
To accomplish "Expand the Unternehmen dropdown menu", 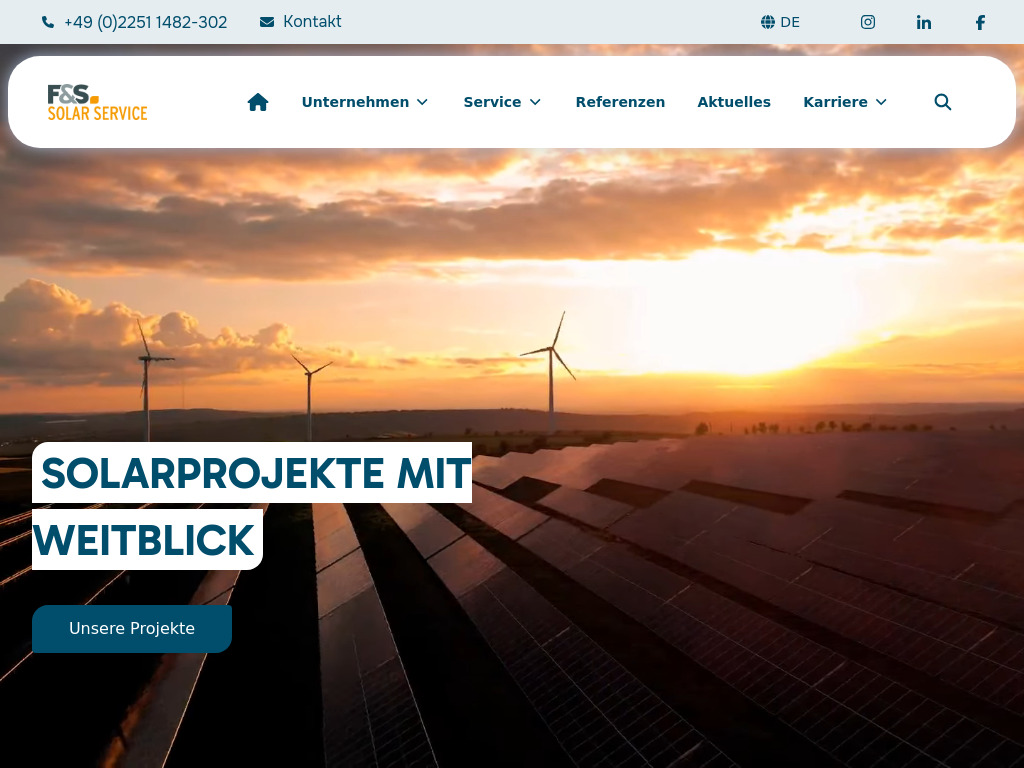I will click(365, 101).
